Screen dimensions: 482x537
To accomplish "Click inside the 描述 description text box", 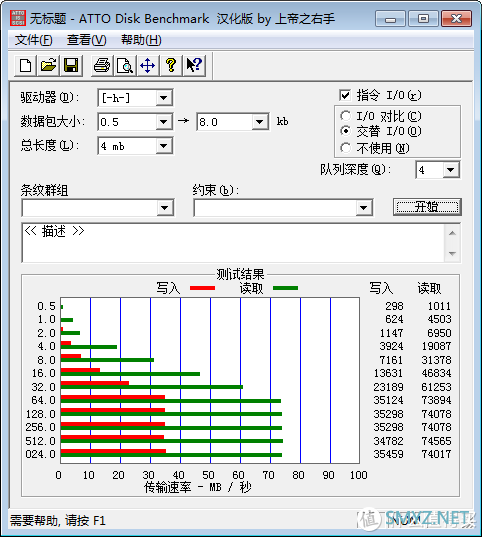I will pyautogui.click(x=233, y=243).
